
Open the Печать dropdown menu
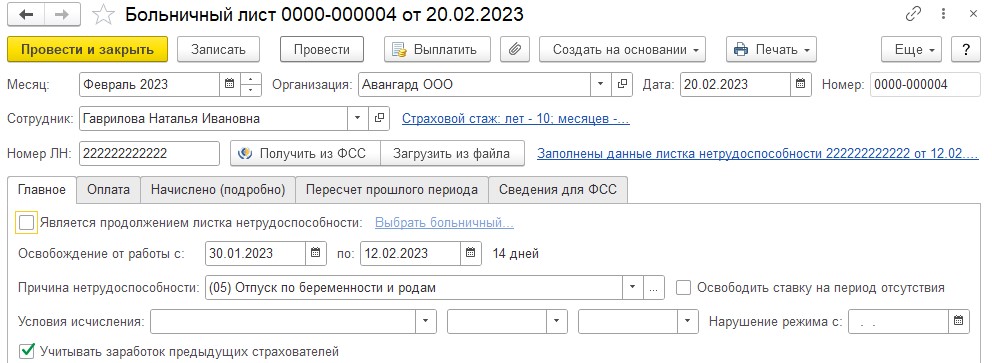[x=771, y=49]
